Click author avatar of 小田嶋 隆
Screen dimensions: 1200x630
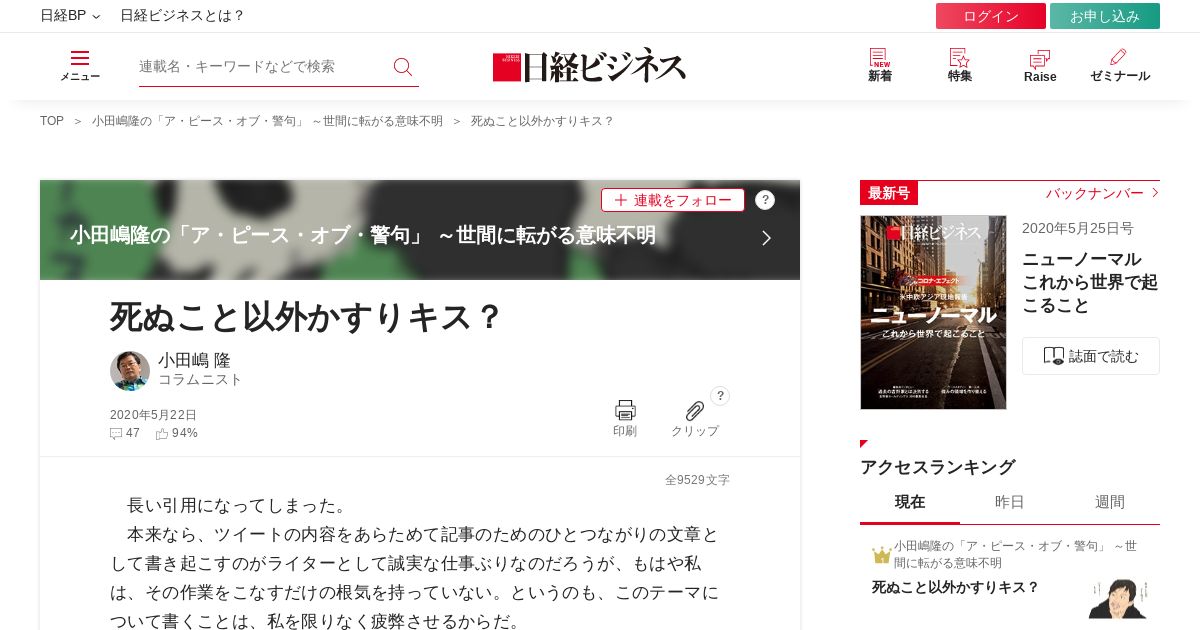tap(130, 371)
